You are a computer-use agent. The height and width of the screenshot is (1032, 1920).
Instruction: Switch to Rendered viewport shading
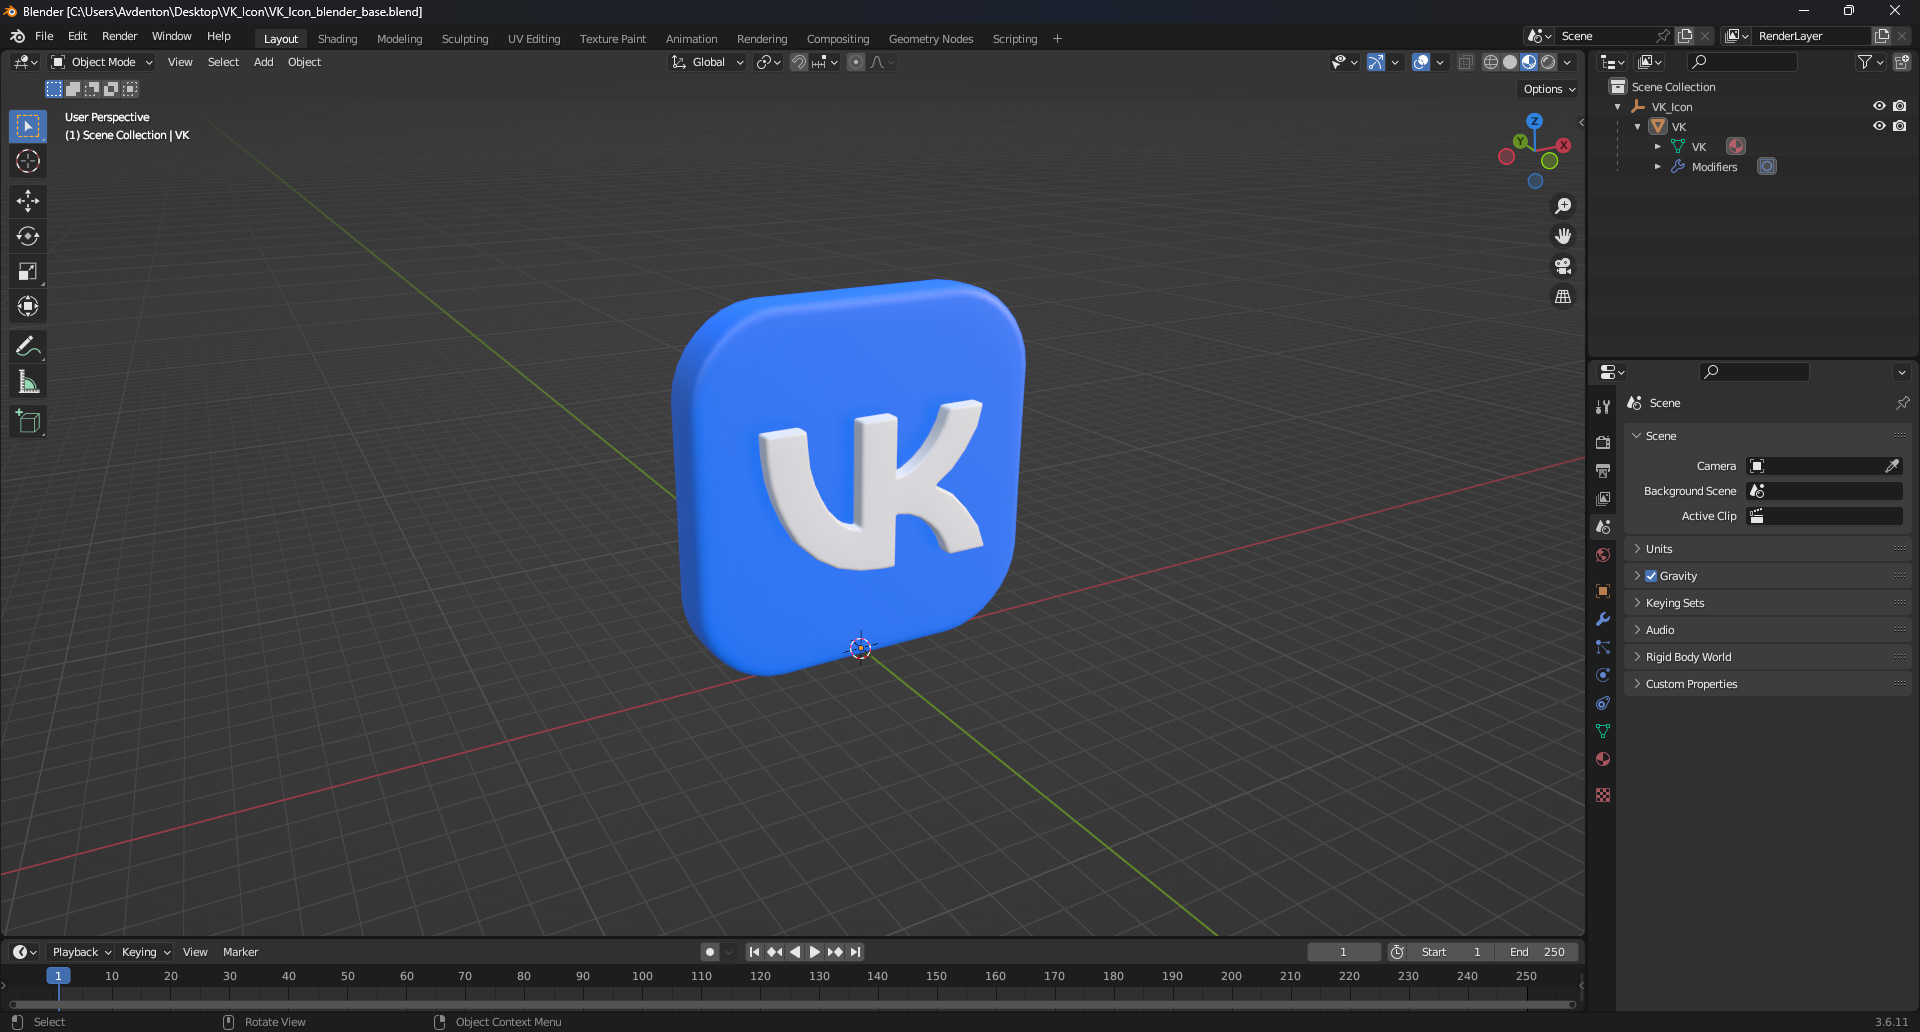[1548, 62]
